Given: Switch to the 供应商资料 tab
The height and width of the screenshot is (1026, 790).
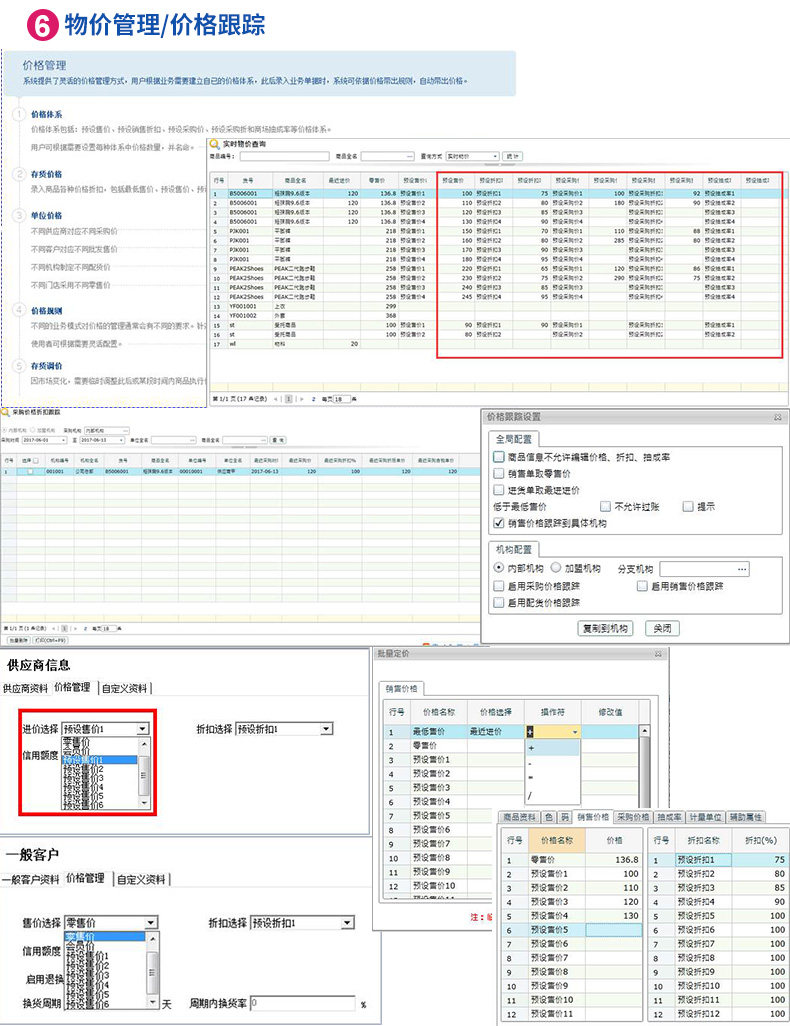Looking at the screenshot, I should pos(25,688).
